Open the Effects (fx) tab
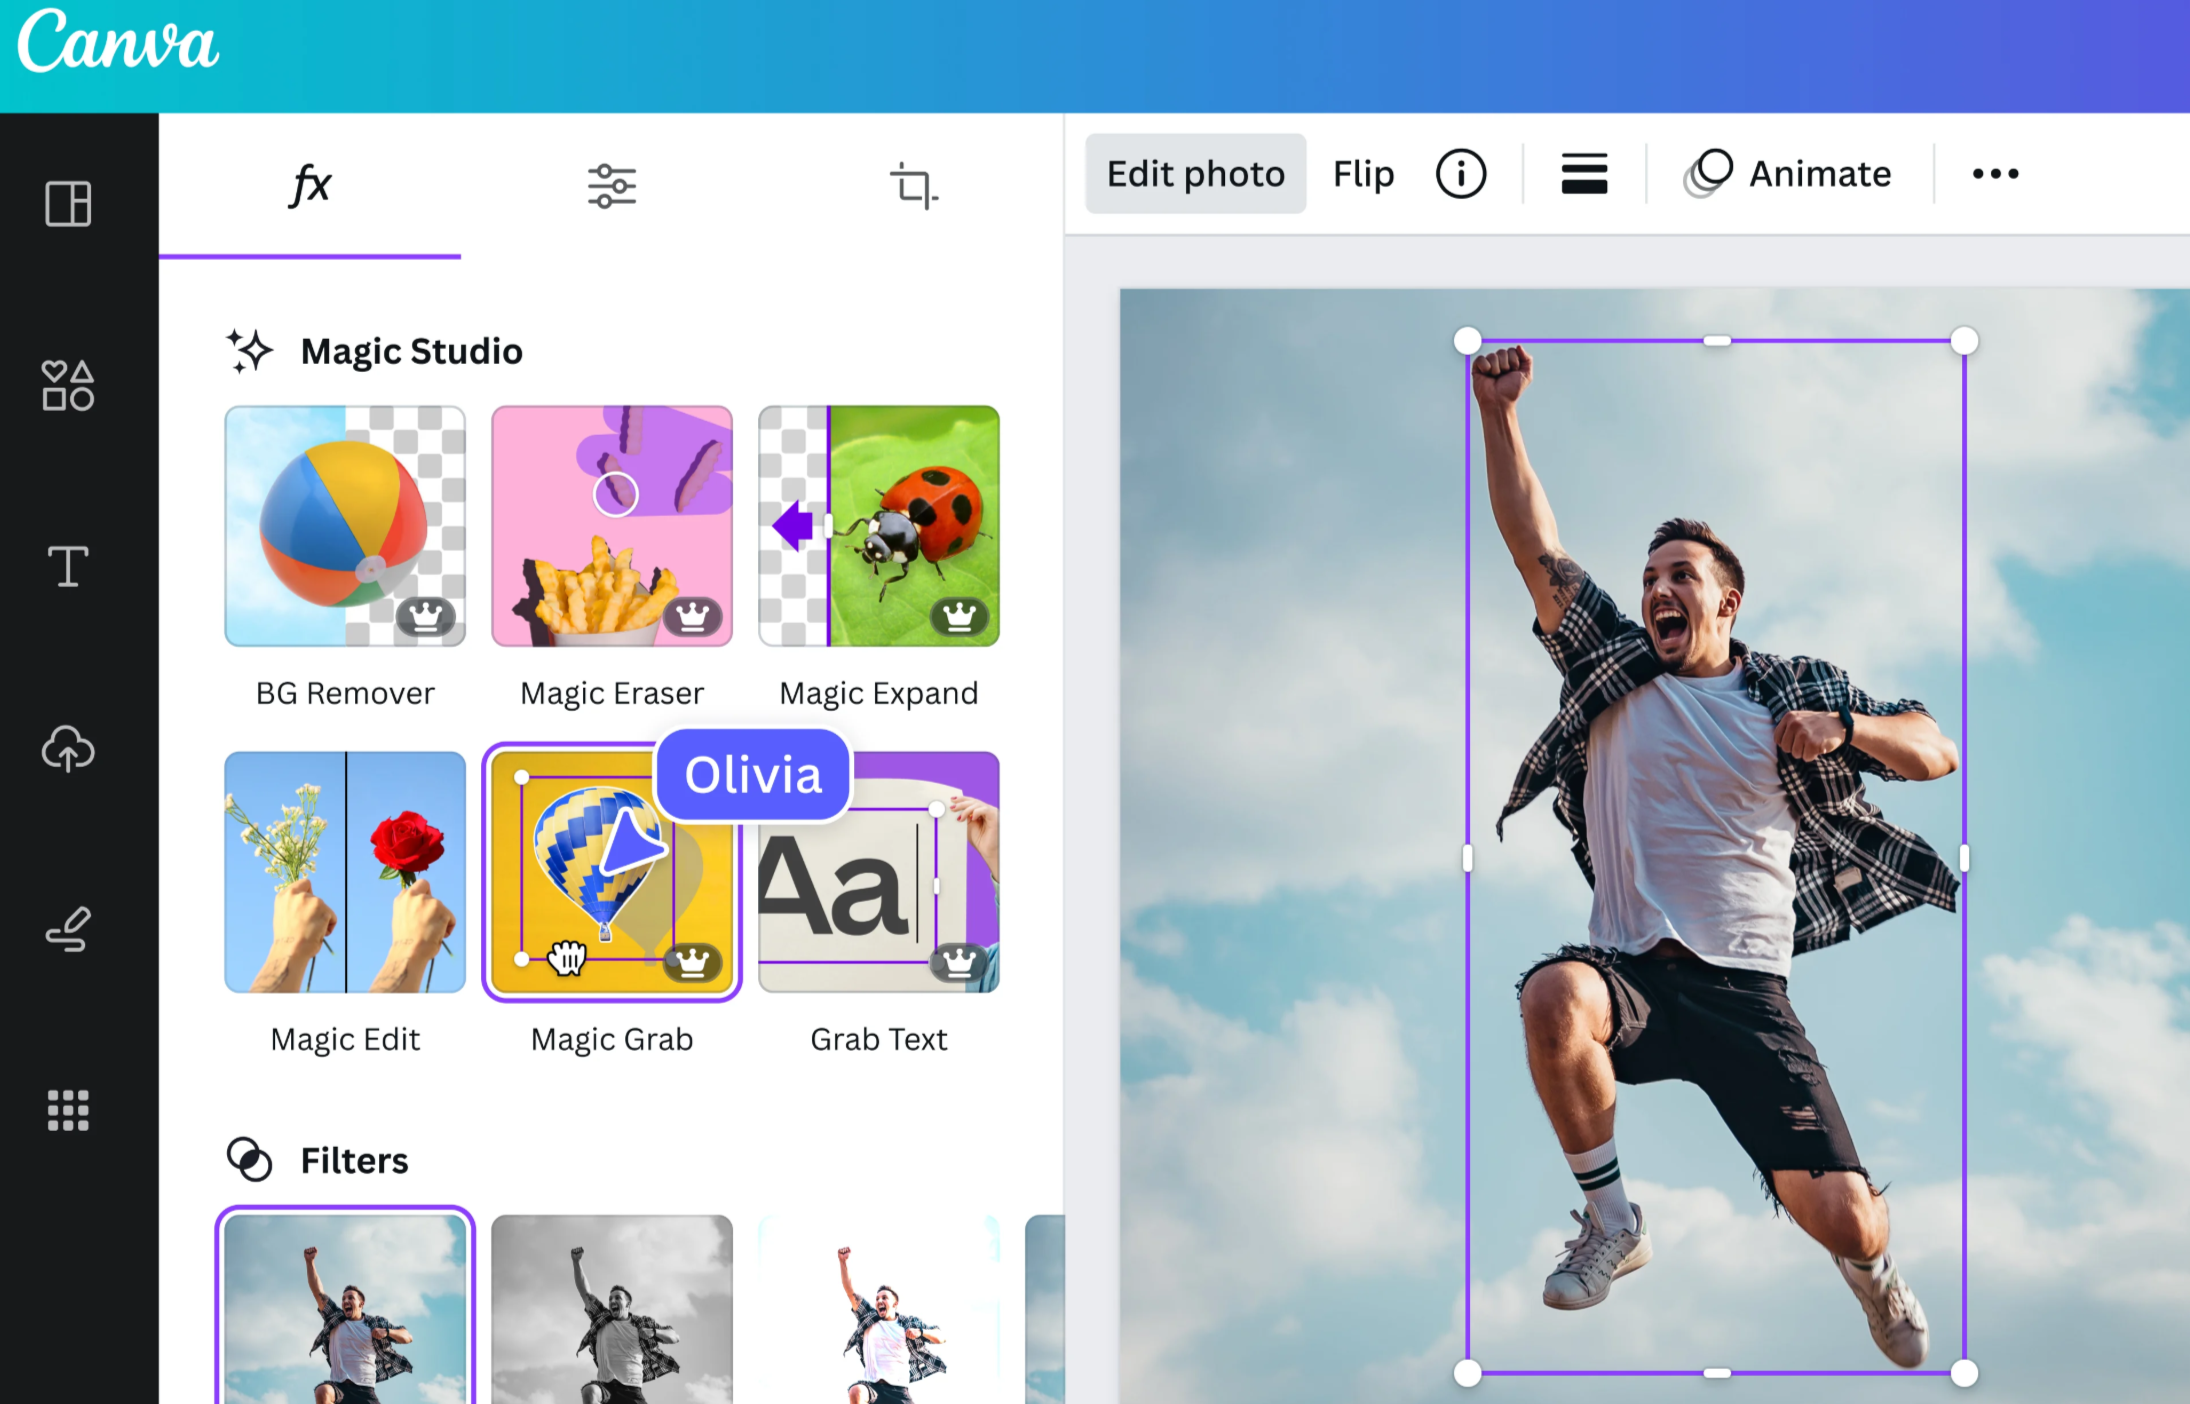 pos(309,185)
